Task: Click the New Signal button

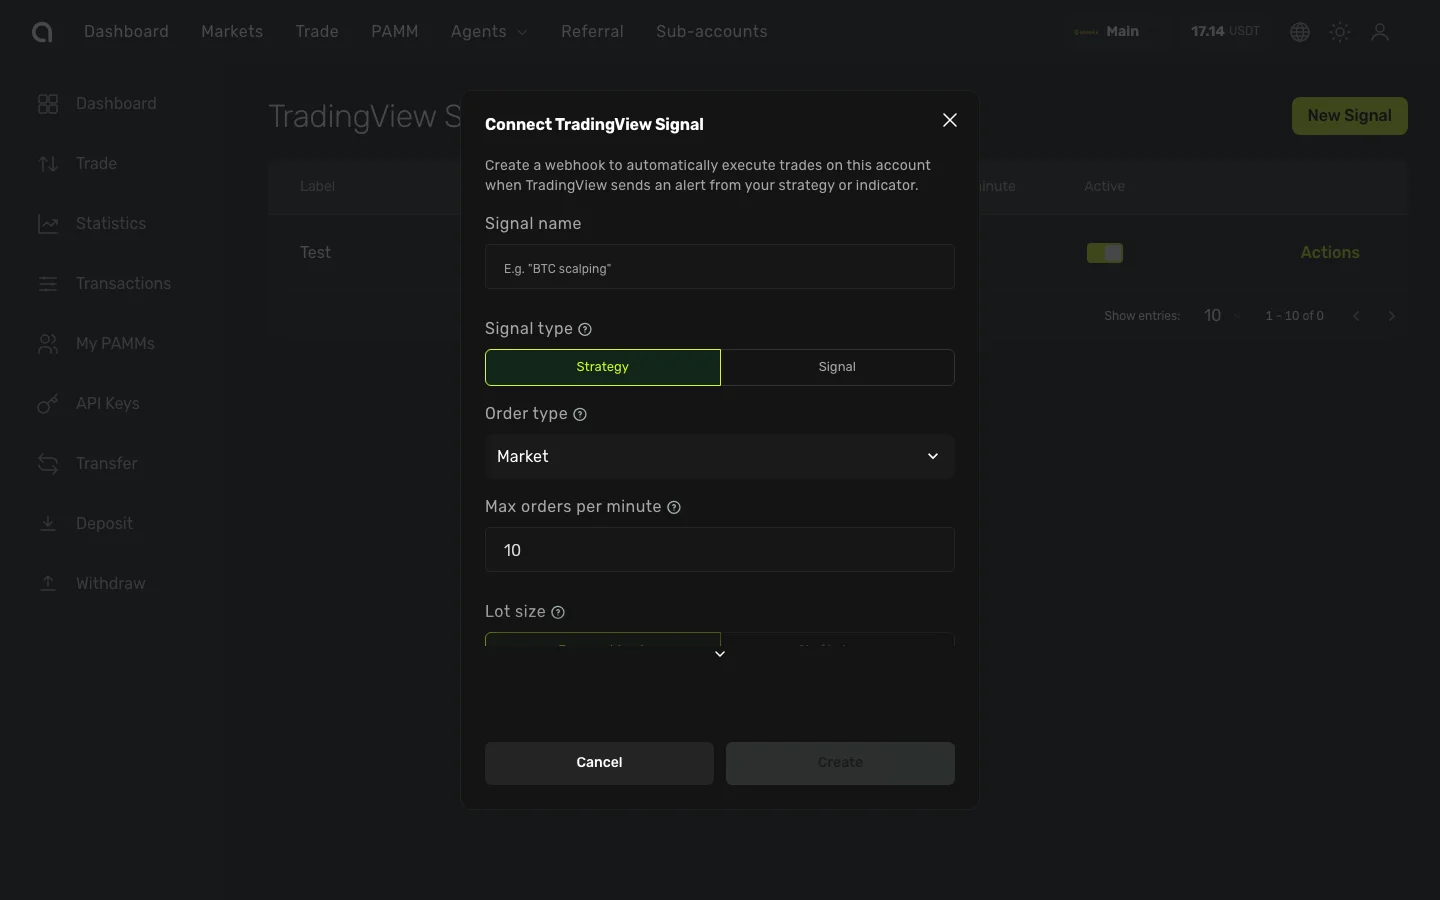Action: coord(1349,115)
